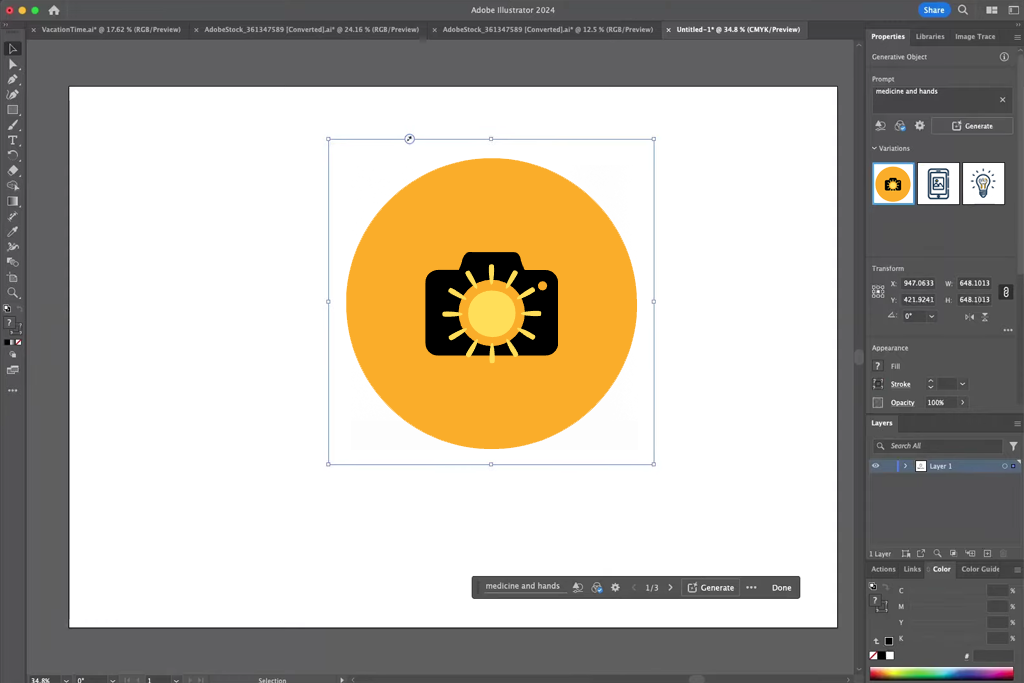1024x683 pixels.
Task: Select the Artboard tool
Action: coord(12,278)
